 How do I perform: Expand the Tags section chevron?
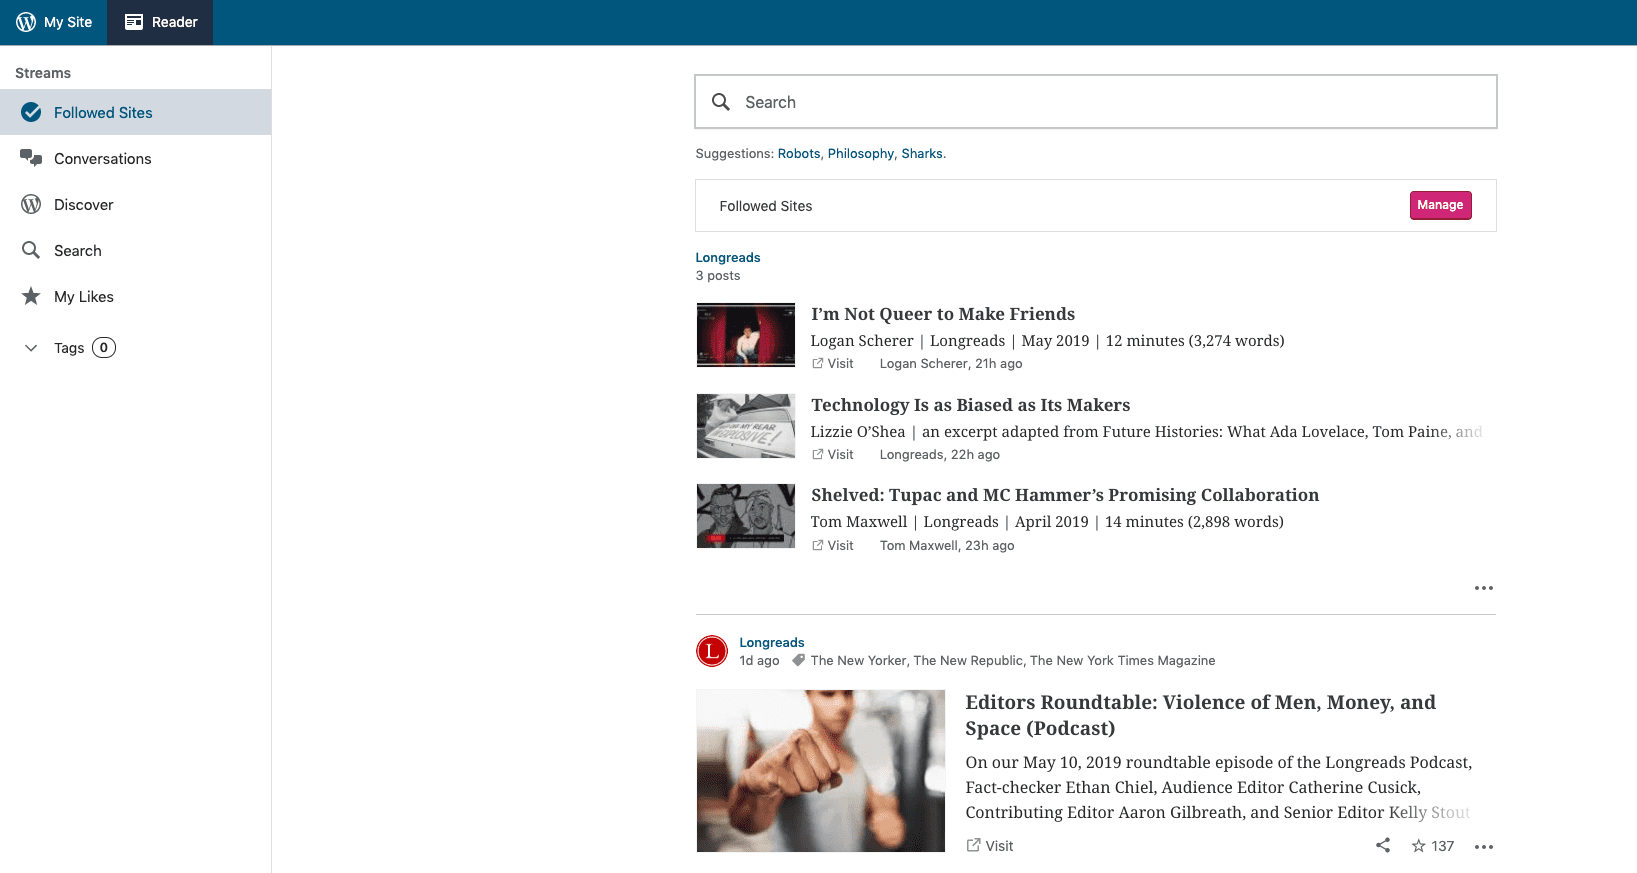[31, 348]
